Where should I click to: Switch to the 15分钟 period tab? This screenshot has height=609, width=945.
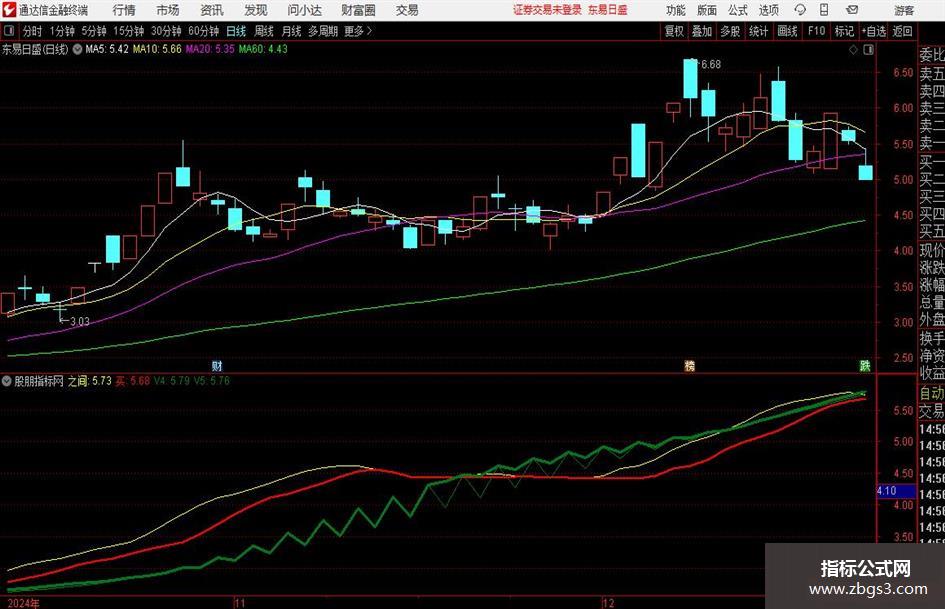pyautogui.click(x=129, y=31)
